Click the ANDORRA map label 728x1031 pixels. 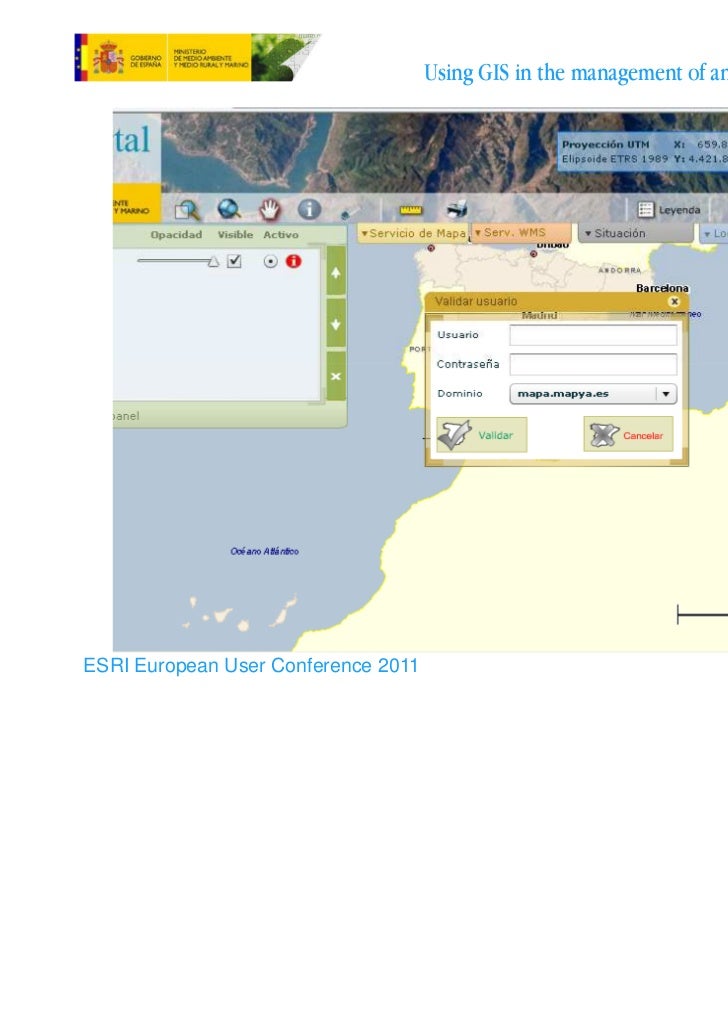click(619, 270)
